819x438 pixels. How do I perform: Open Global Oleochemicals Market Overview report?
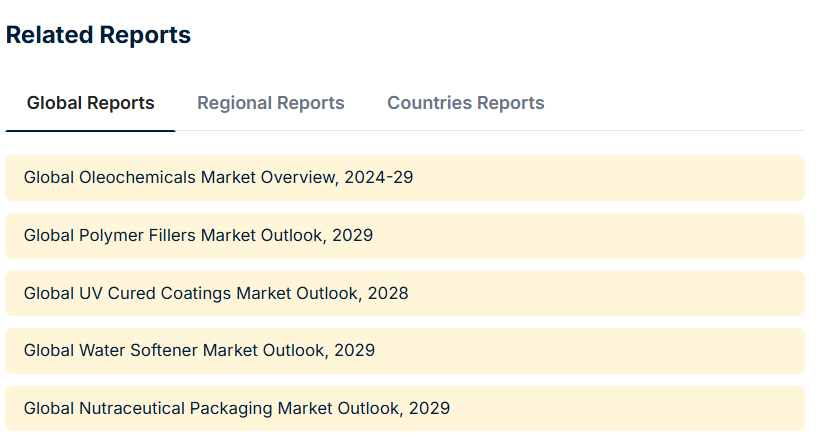218,178
